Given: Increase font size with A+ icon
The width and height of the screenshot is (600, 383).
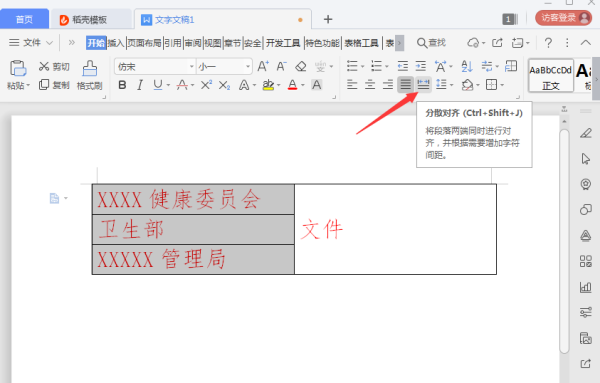Looking at the screenshot, I should pos(263,67).
